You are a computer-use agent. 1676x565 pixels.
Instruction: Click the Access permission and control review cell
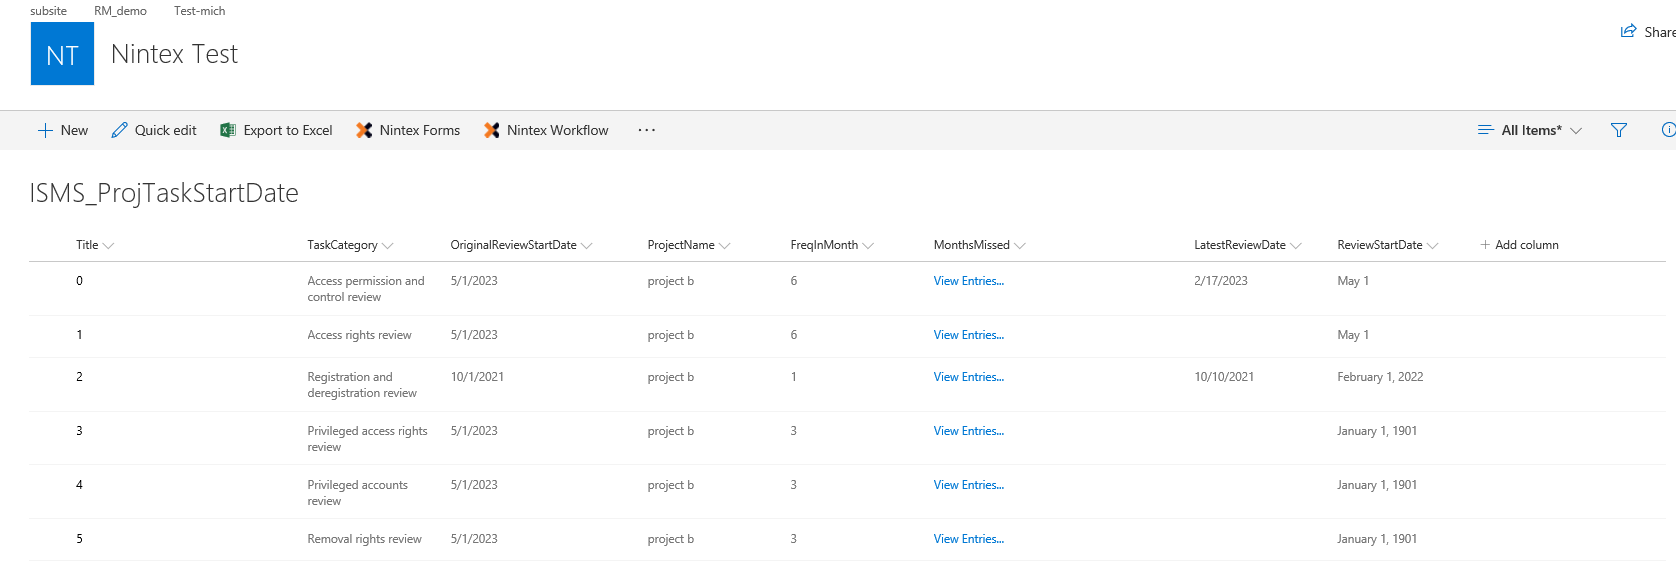[x=366, y=289]
